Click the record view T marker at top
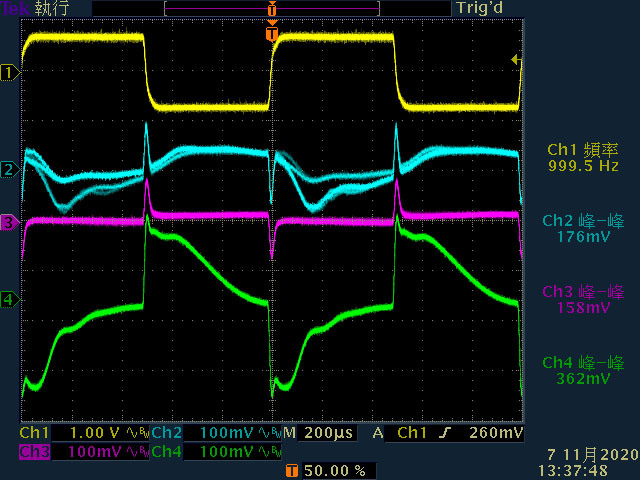Viewport: 640px width, 480px height. click(272, 8)
